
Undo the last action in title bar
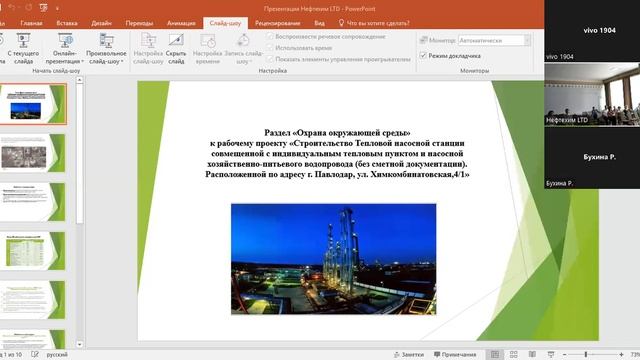point(12,7)
